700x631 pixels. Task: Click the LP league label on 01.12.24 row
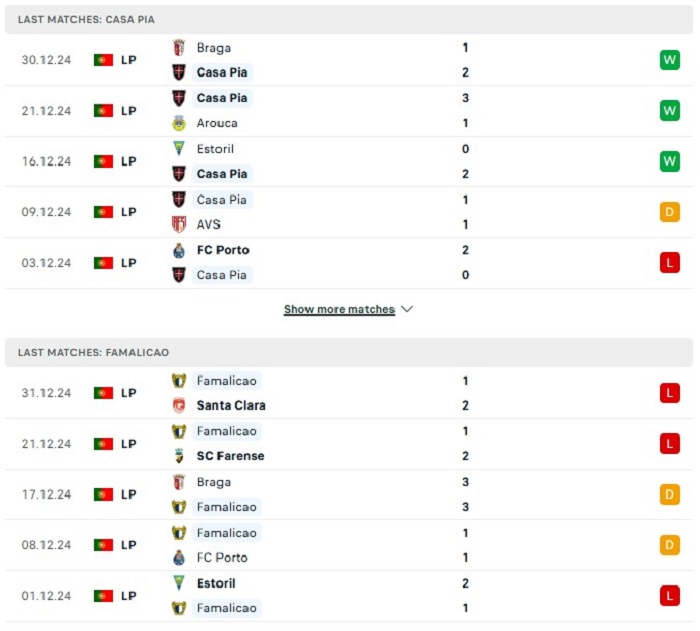(x=129, y=596)
